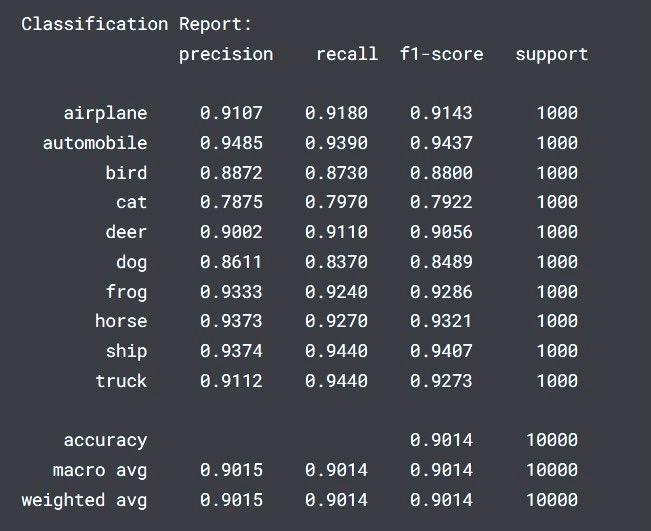Click the 'macro avg' row label

(100, 470)
